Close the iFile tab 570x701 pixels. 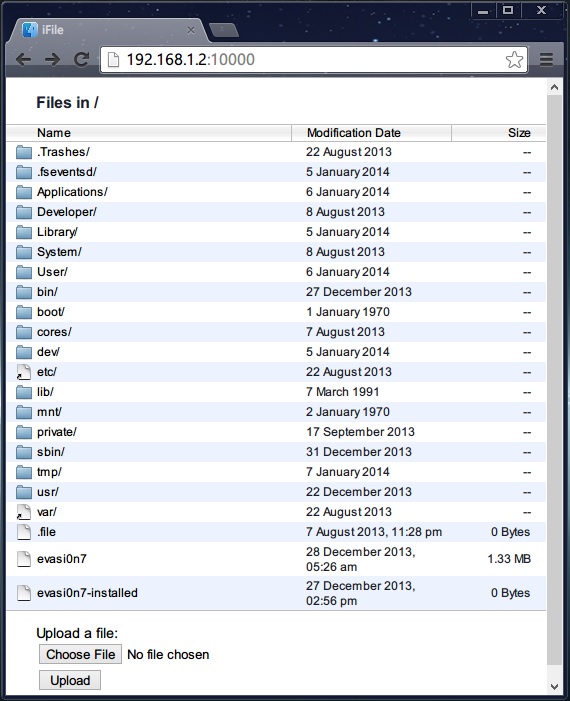click(191, 30)
